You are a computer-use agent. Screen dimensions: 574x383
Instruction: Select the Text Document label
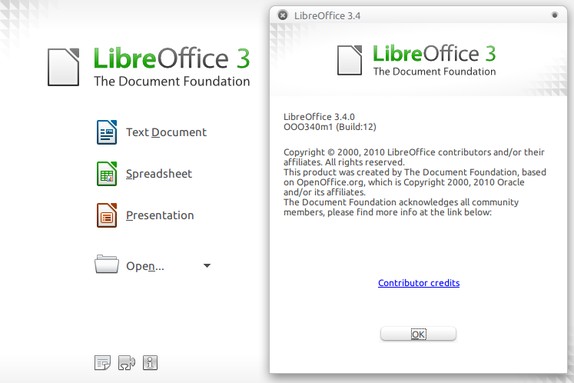(166, 132)
